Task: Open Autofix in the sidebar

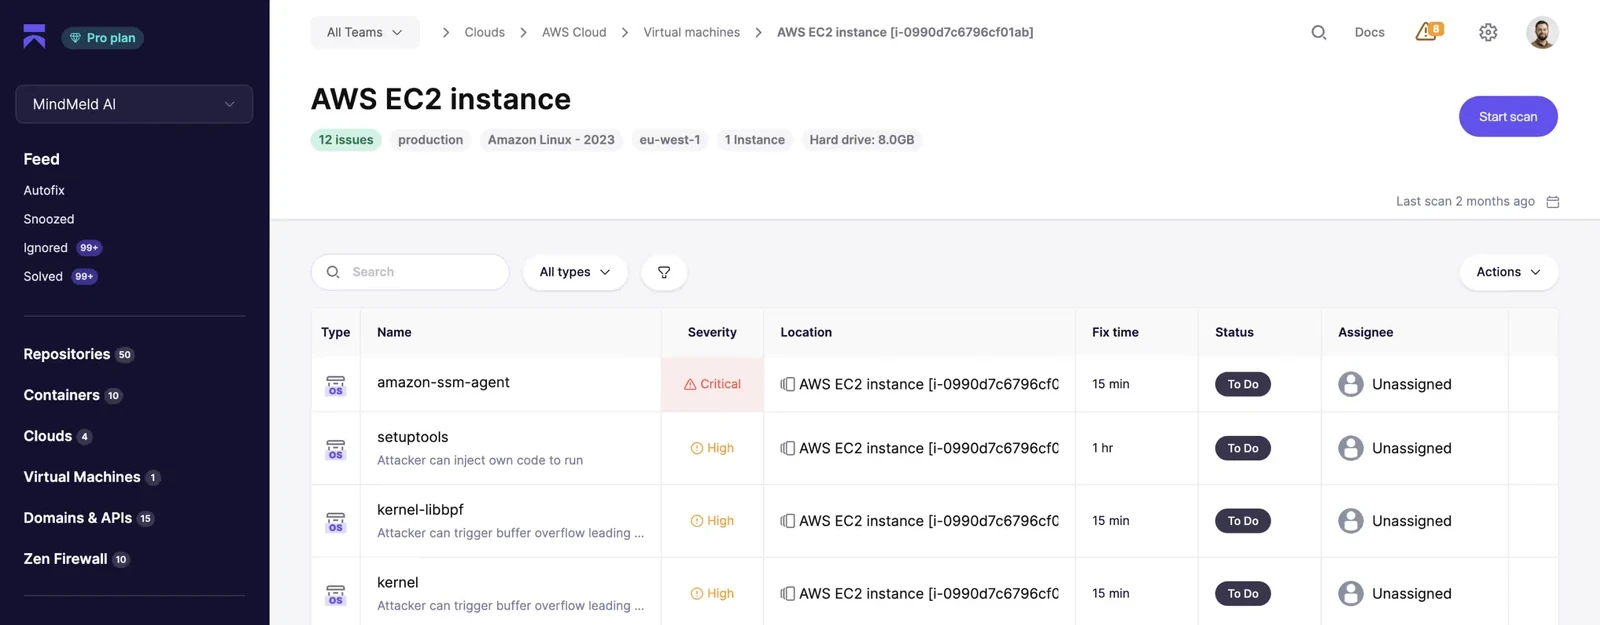Action: [44, 190]
